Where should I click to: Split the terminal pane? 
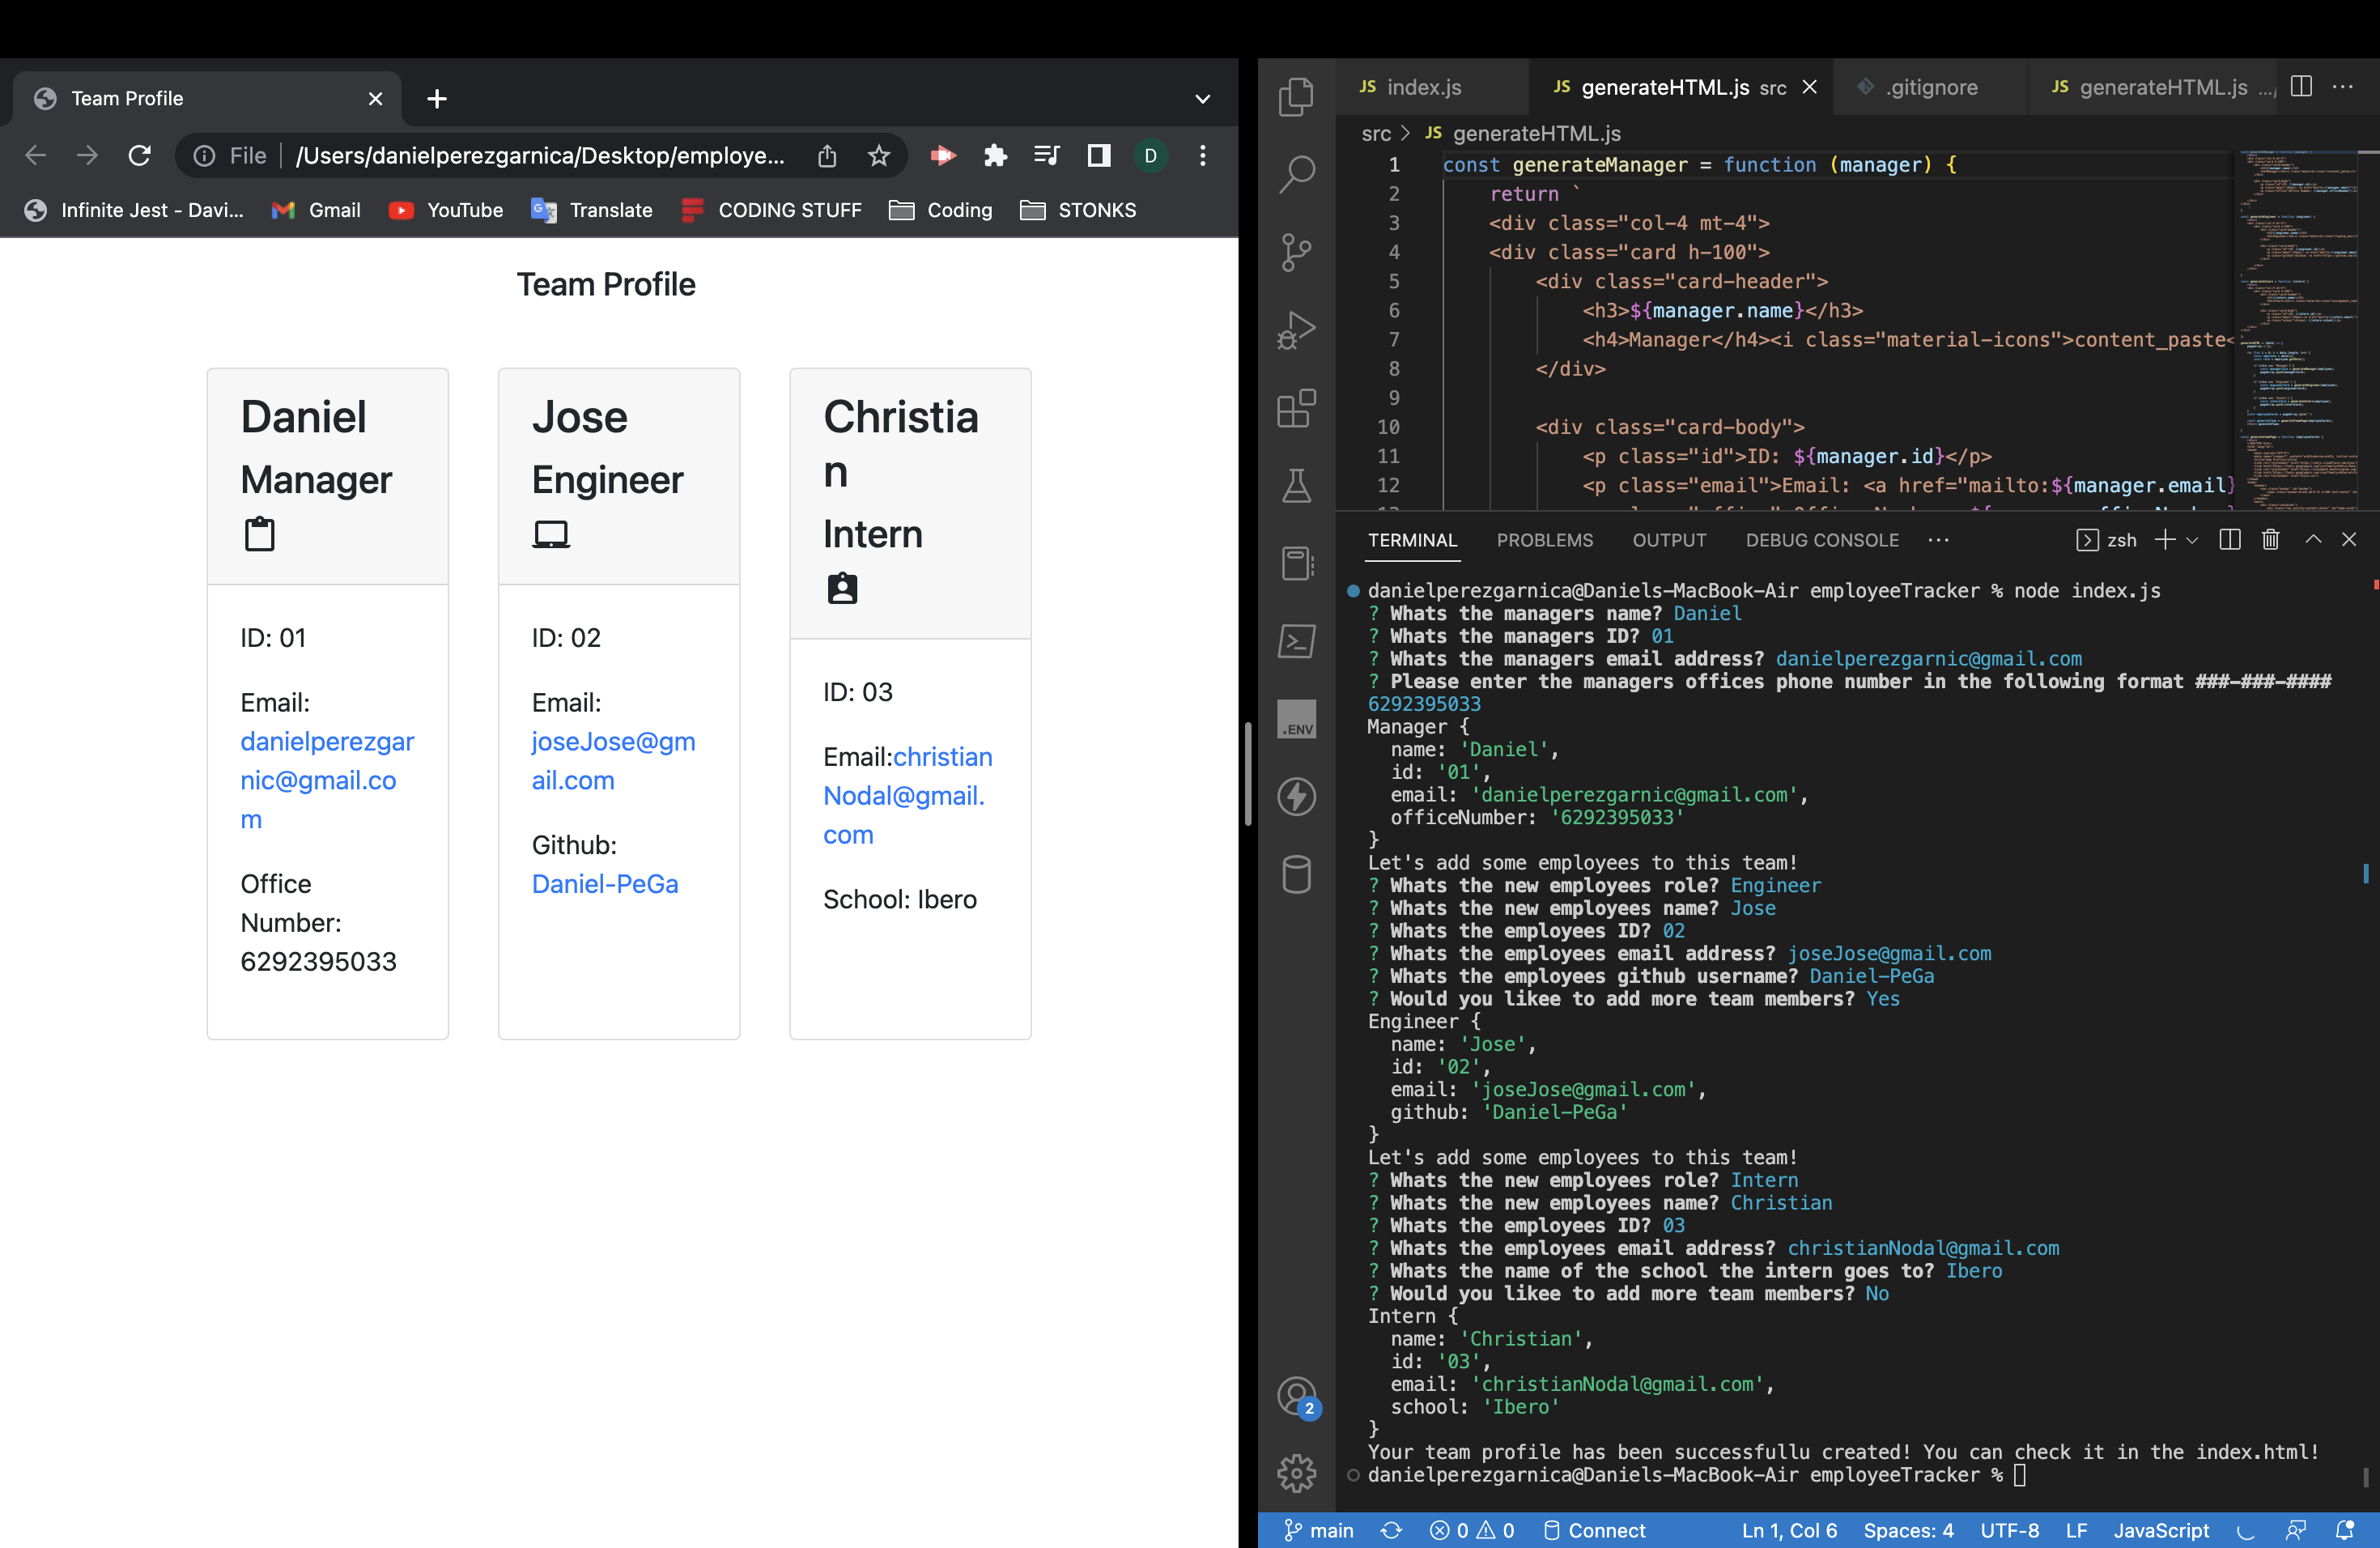(x=2229, y=539)
